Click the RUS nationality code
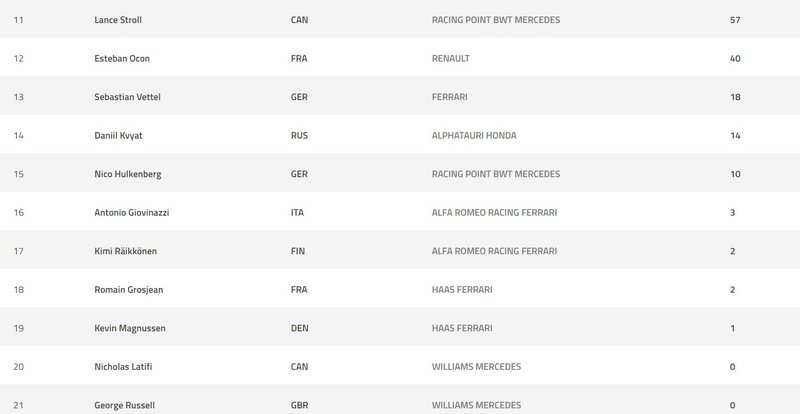The image size is (800, 414). pos(297,136)
